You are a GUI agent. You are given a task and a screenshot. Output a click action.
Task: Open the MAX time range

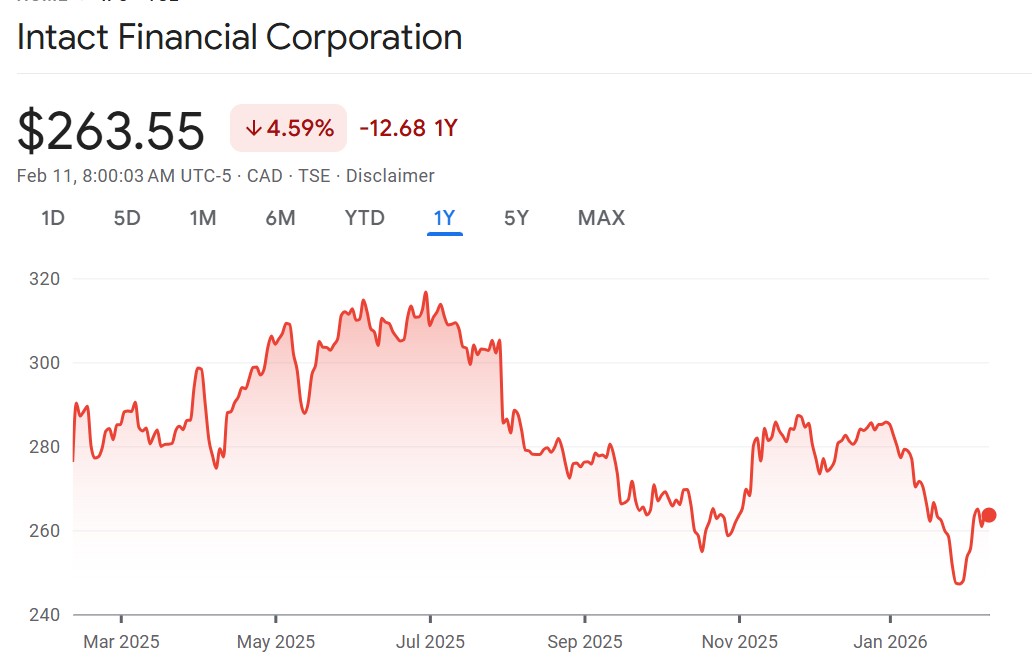pyautogui.click(x=601, y=218)
